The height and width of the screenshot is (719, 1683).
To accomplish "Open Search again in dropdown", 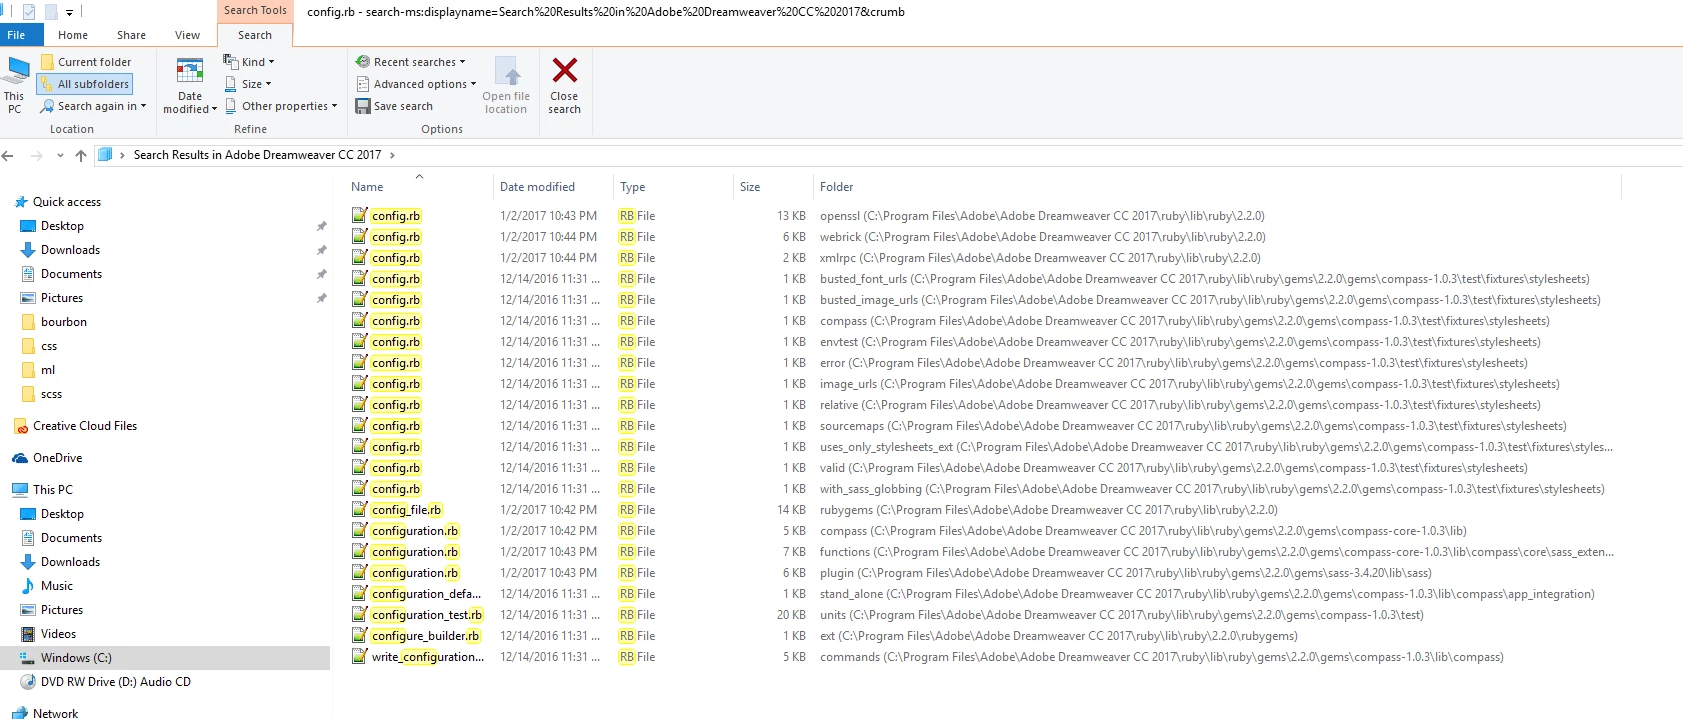I will pyautogui.click(x=94, y=106).
